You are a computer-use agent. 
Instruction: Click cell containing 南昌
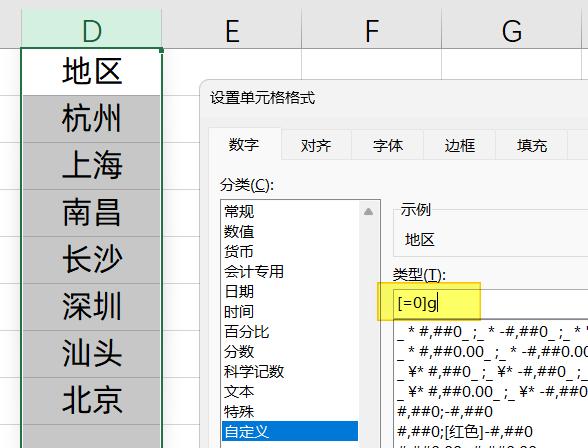(x=92, y=213)
